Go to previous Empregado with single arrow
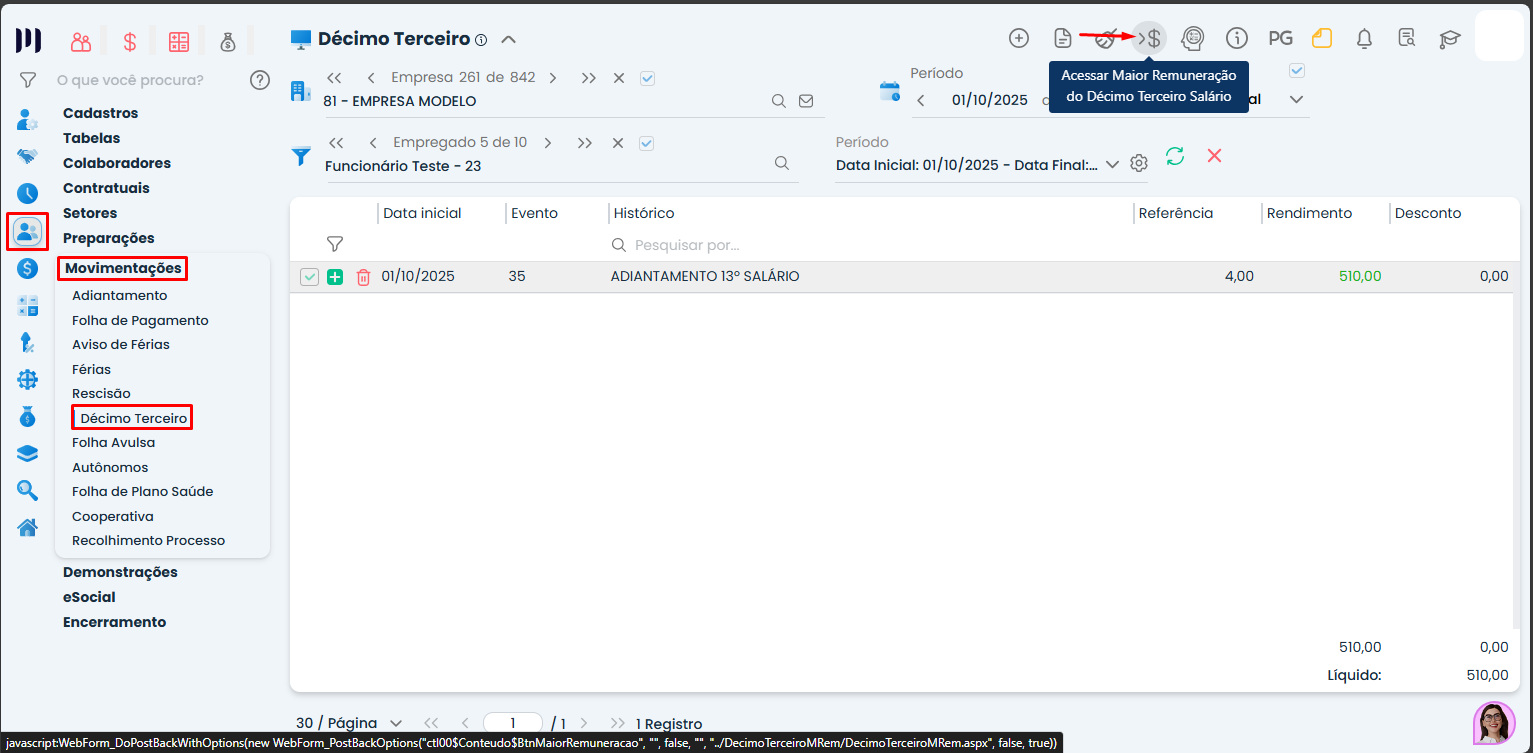Image resolution: width=1533 pixels, height=753 pixels. pyautogui.click(x=372, y=143)
